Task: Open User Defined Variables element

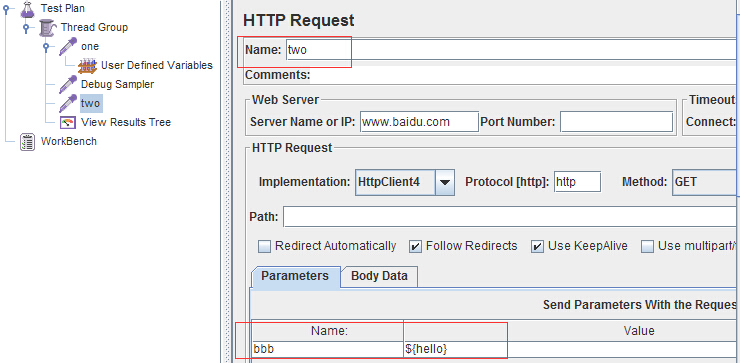Action: 157,65
